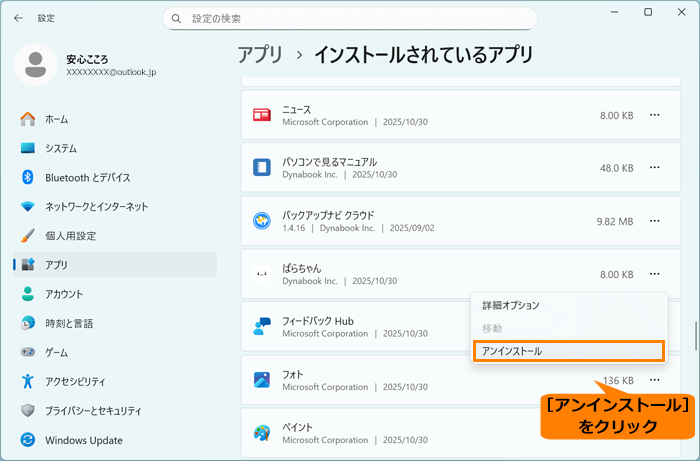Open more options for フォト
Screen dimensions: 700x461
(x=654, y=380)
